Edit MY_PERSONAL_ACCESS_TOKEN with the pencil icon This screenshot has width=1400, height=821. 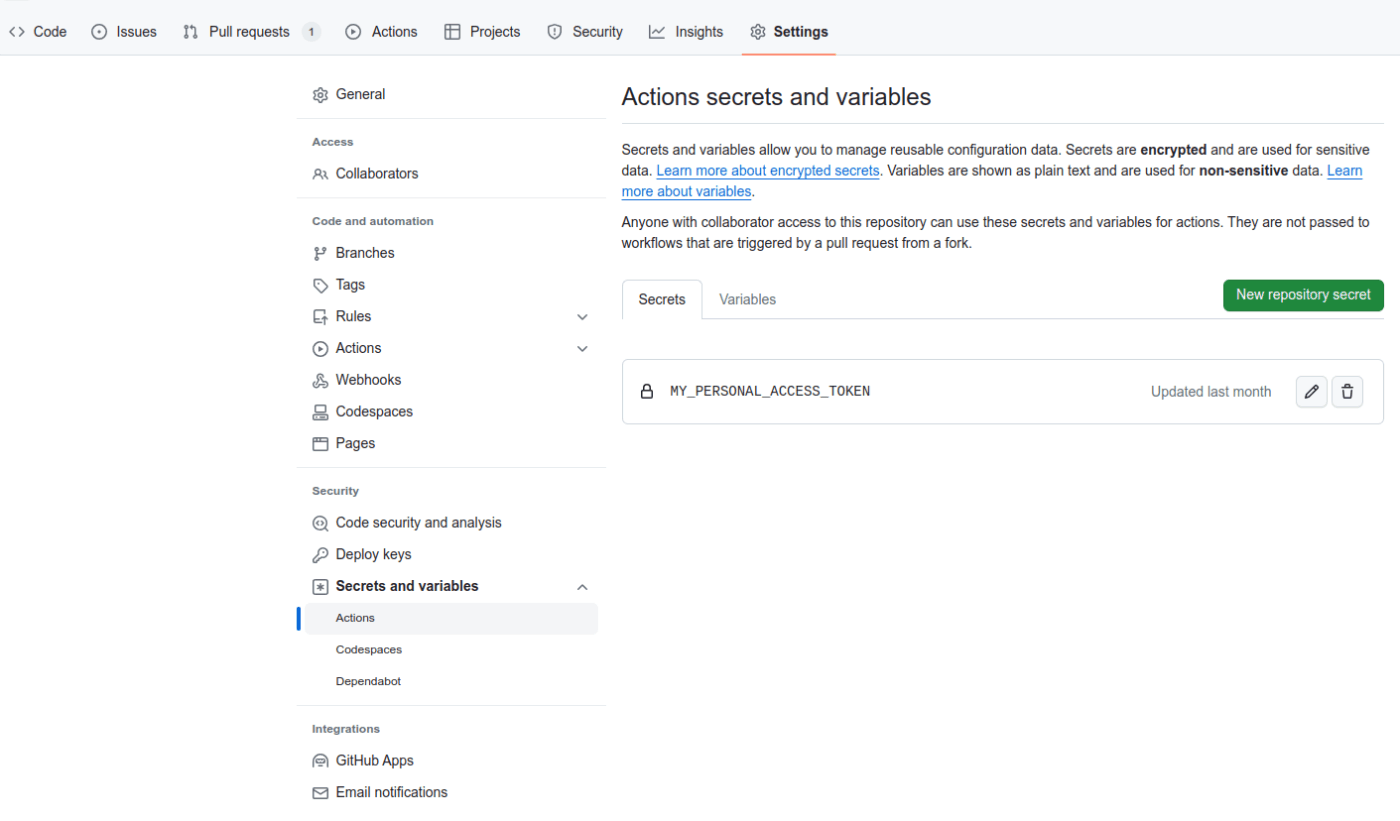pyautogui.click(x=1311, y=392)
